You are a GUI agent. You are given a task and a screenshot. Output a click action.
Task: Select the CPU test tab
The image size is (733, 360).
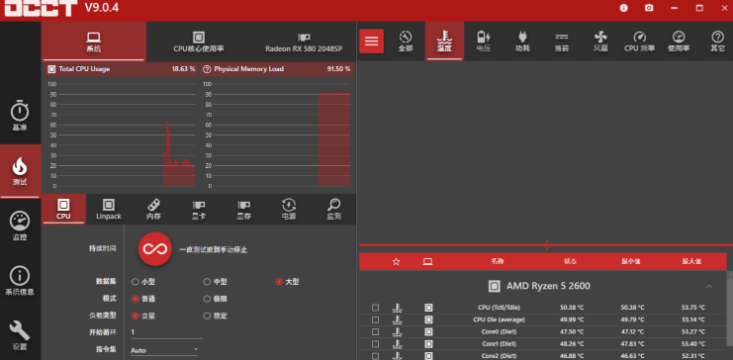coord(64,209)
